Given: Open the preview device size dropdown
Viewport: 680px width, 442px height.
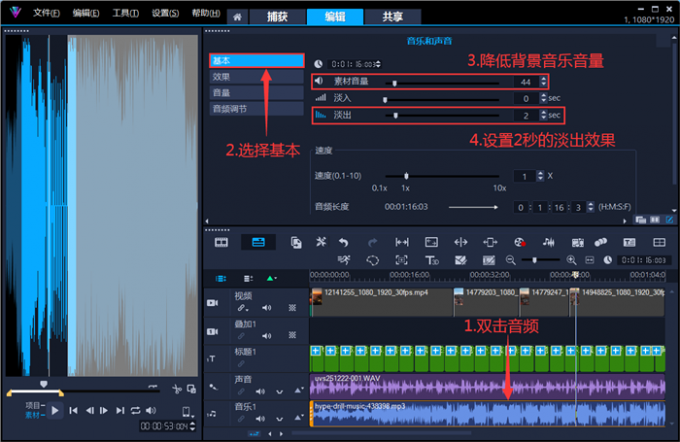Looking at the screenshot, I should pos(186,412).
